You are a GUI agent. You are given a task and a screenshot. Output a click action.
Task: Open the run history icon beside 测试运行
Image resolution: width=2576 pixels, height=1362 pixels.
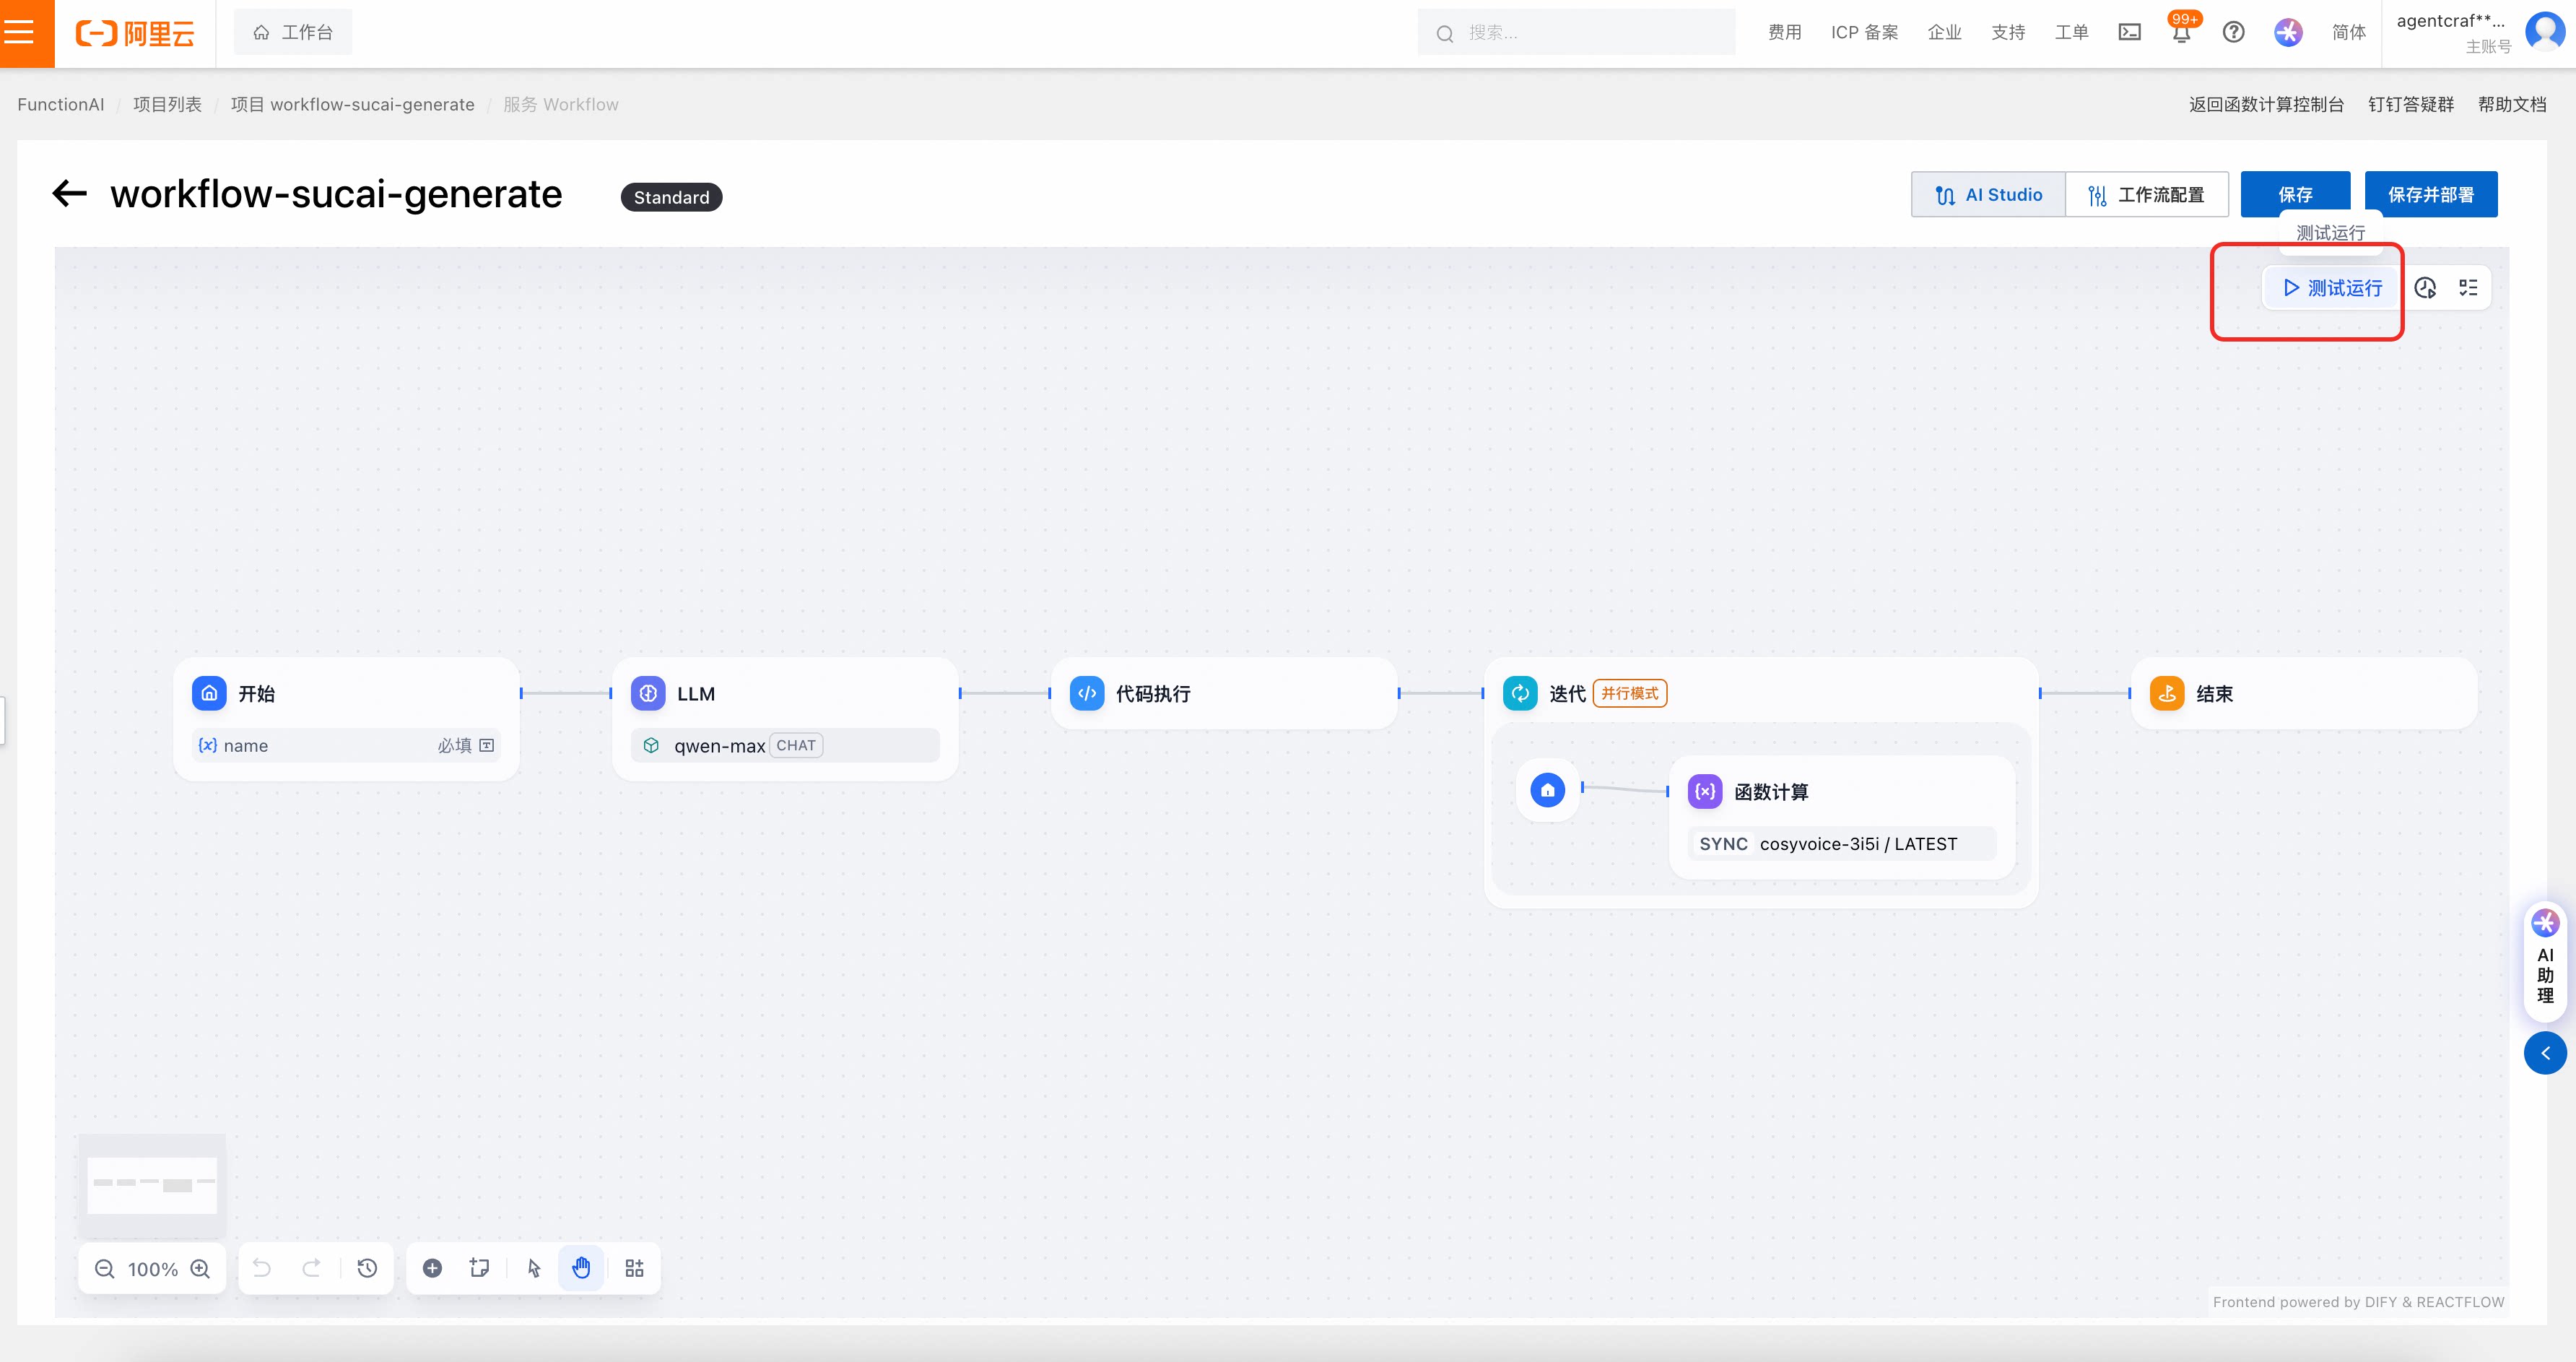2425,288
